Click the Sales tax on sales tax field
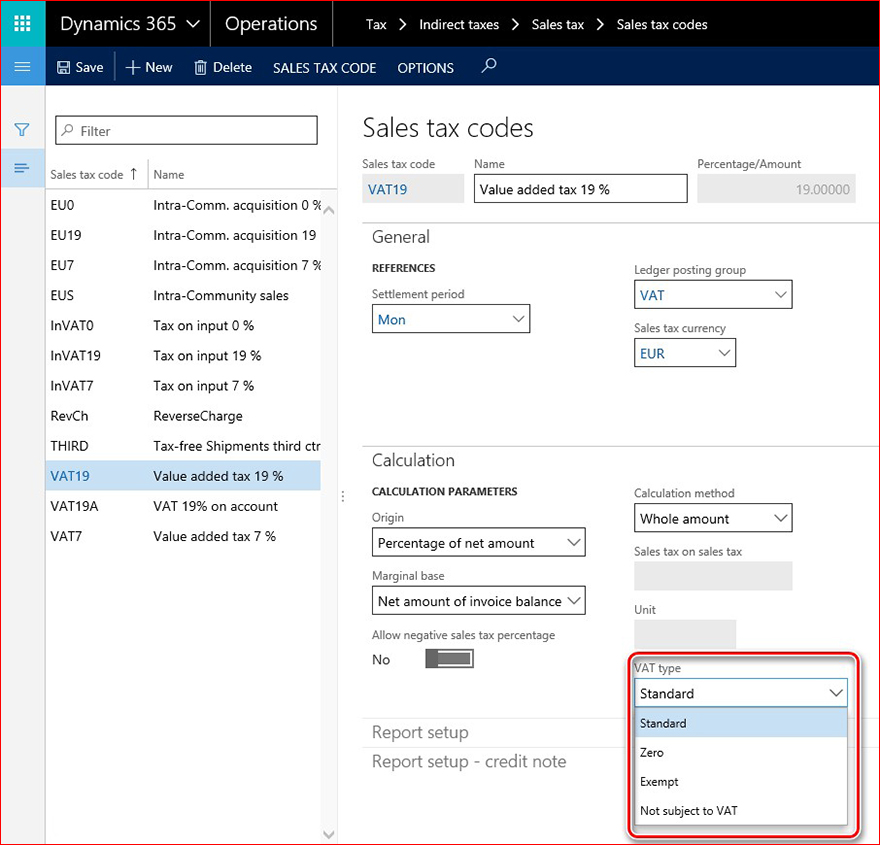This screenshot has height=845, width=880. (713, 576)
